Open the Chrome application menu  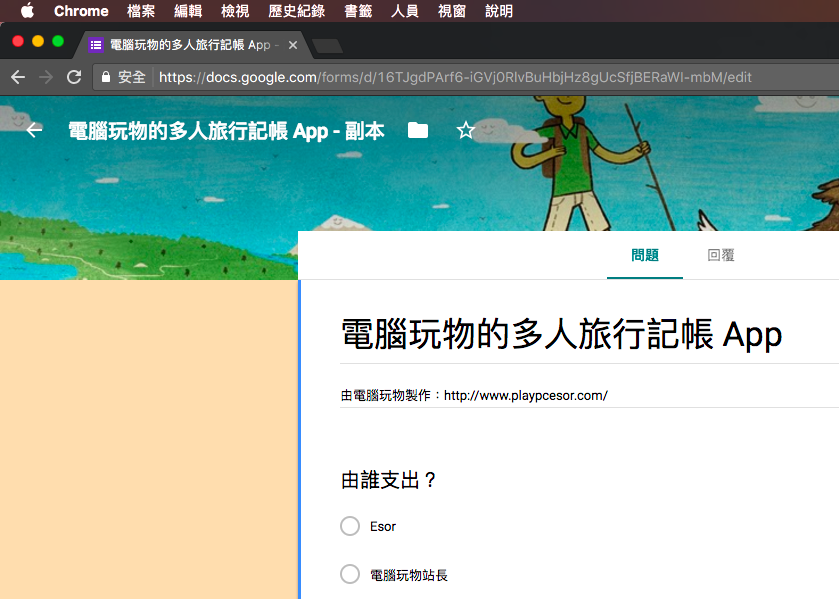[x=81, y=11]
